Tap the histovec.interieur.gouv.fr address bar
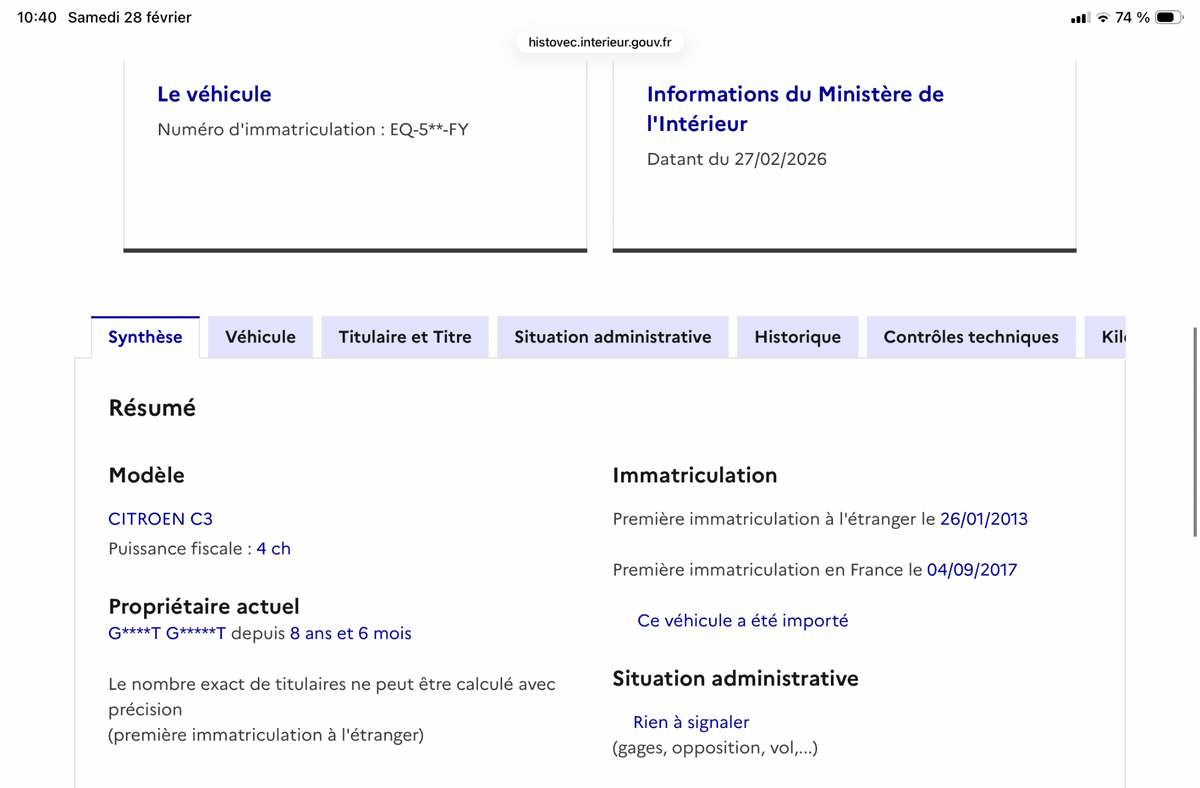This screenshot has width=1200, height=788. pos(598,42)
